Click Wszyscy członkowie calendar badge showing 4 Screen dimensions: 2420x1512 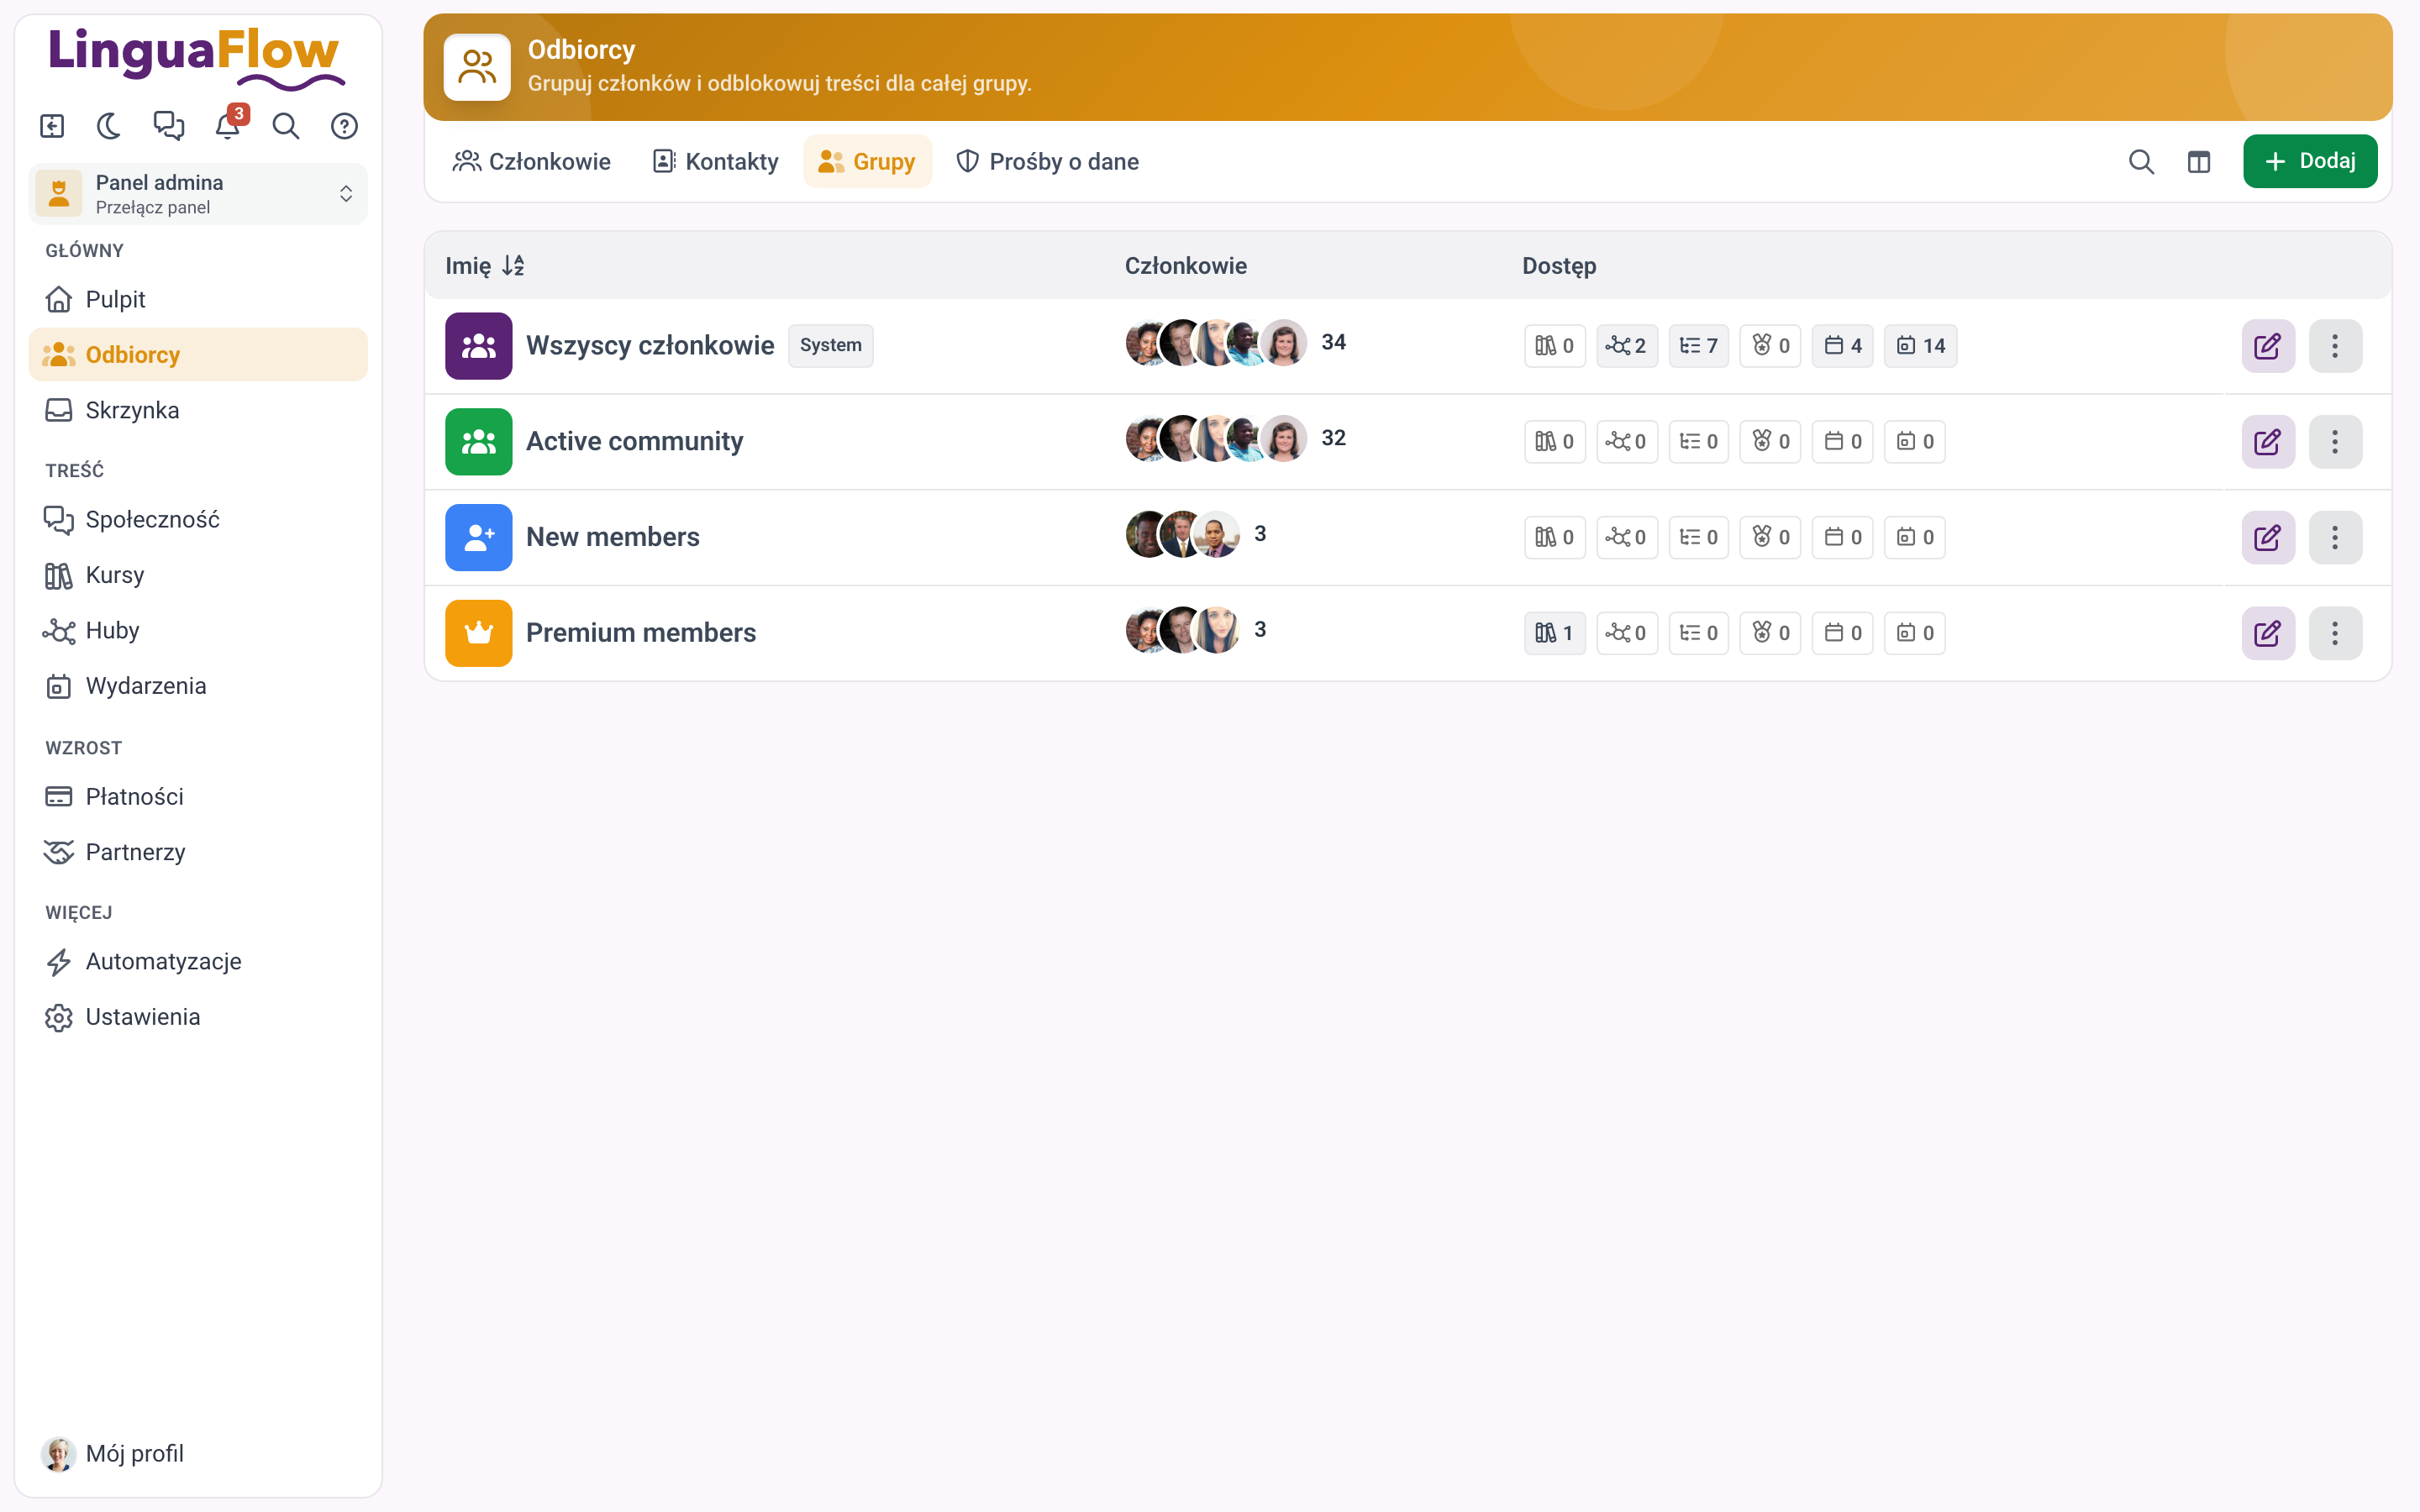click(x=1842, y=346)
